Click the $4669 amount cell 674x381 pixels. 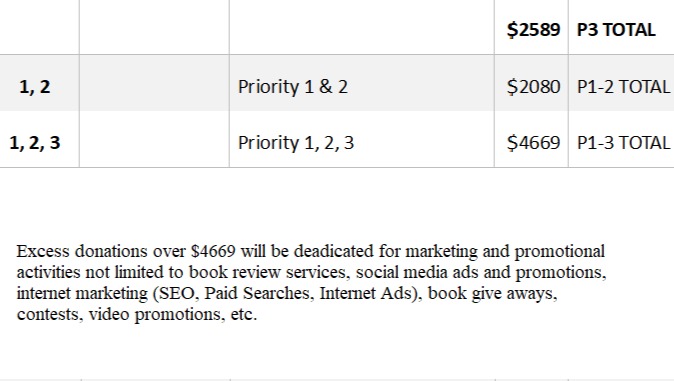(x=533, y=143)
